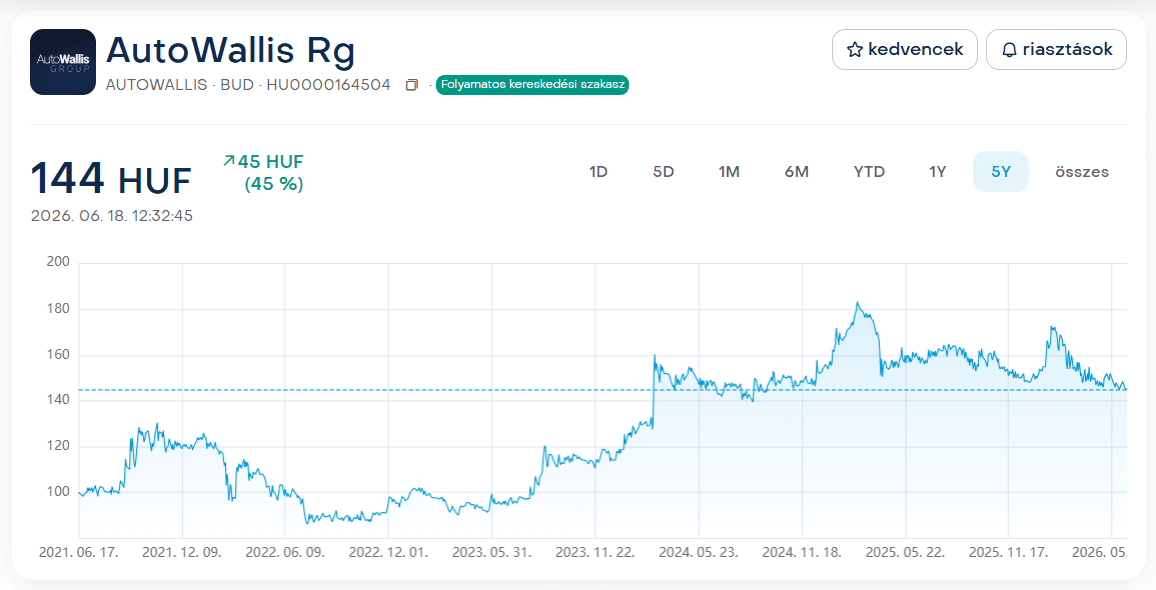Click the 2025. 05. 22. date label
1156x590 pixels.
tap(905, 552)
